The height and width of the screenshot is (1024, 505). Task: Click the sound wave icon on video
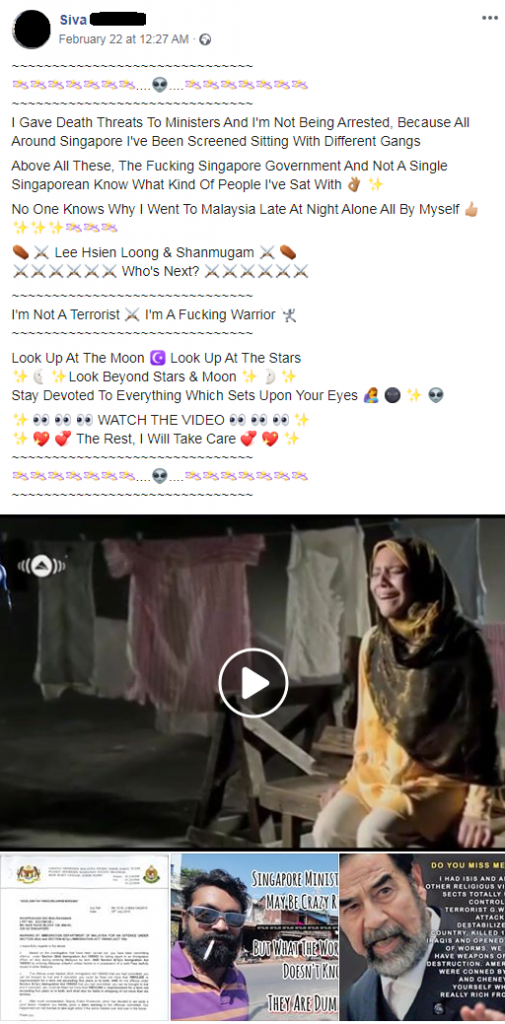click(41, 565)
